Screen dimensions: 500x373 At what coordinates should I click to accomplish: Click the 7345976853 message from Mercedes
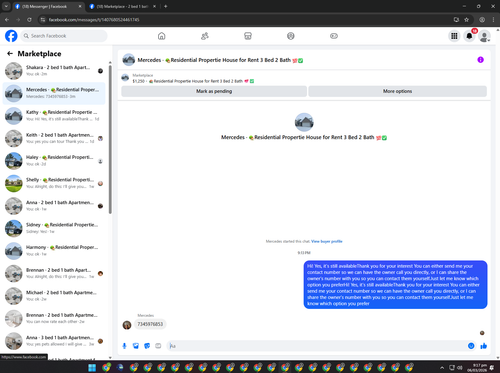(150, 324)
